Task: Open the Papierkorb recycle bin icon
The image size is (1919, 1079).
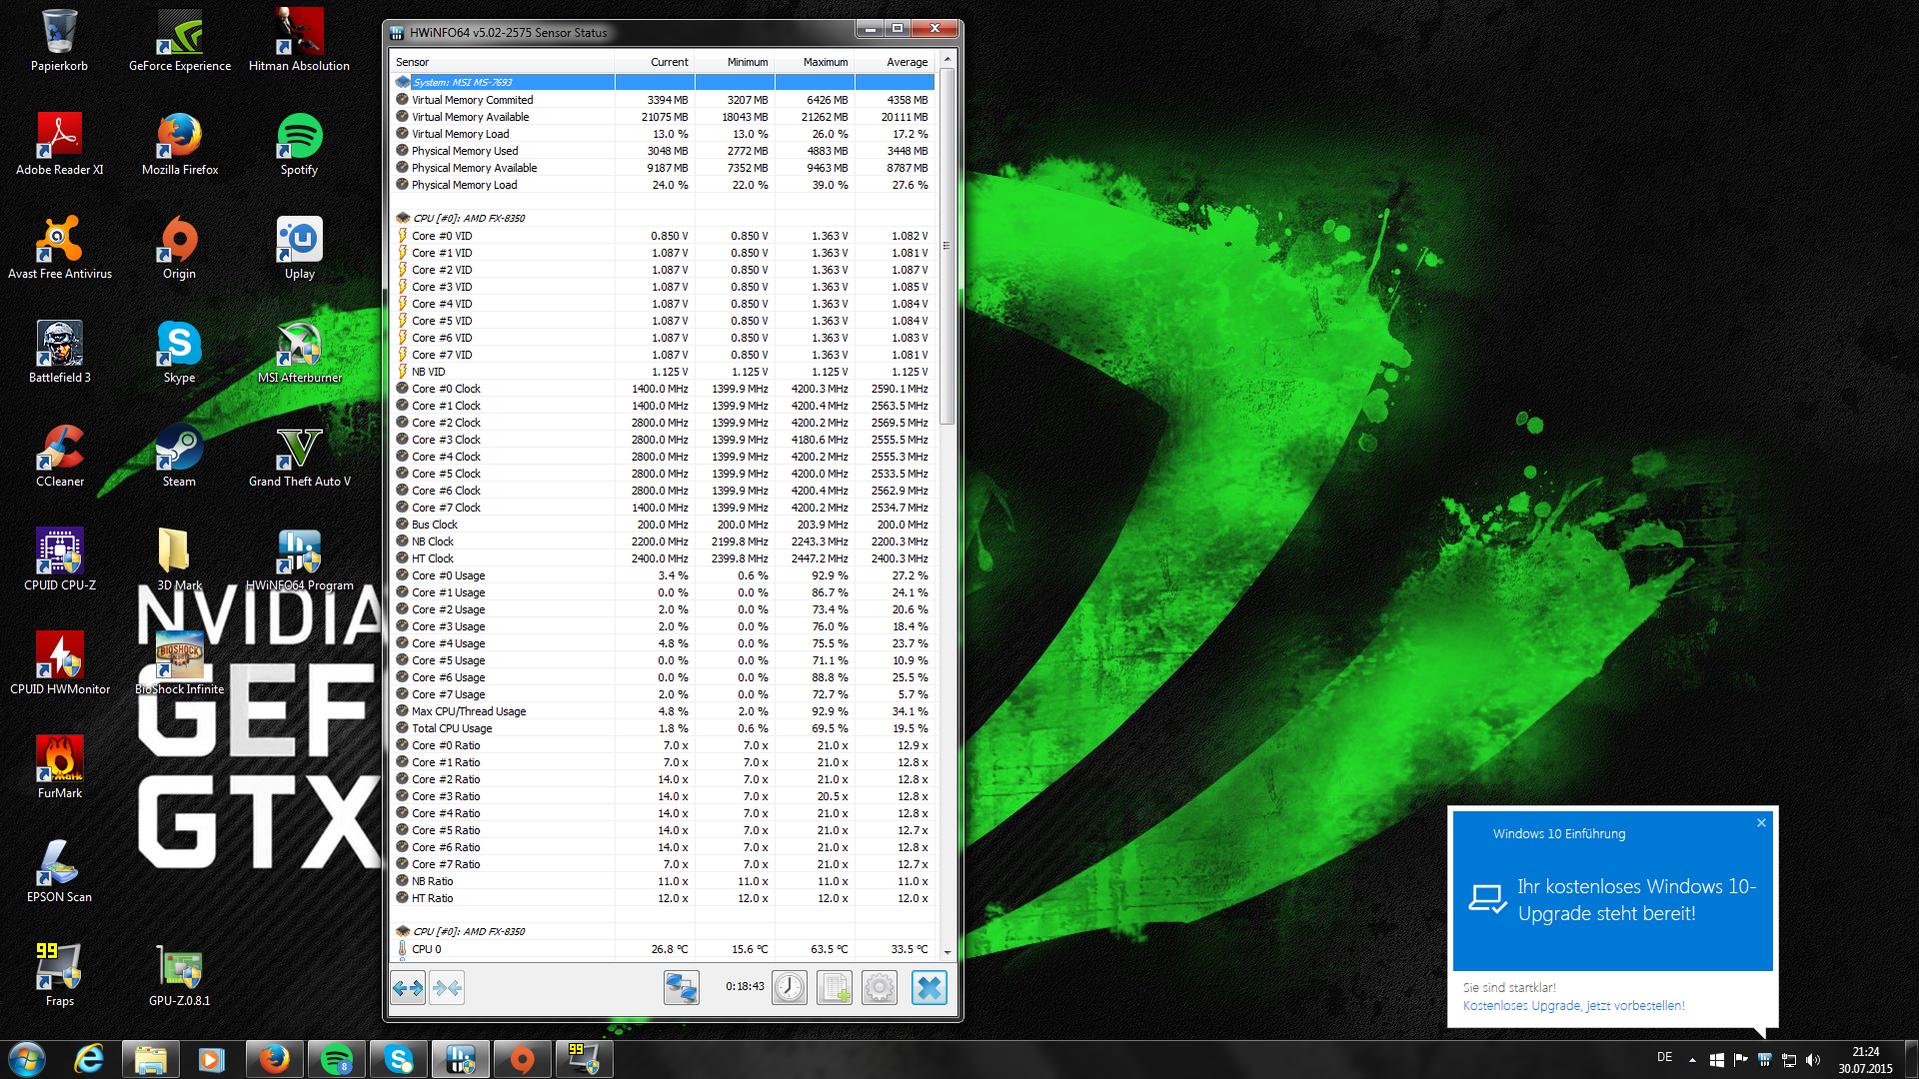Action: [x=59, y=41]
